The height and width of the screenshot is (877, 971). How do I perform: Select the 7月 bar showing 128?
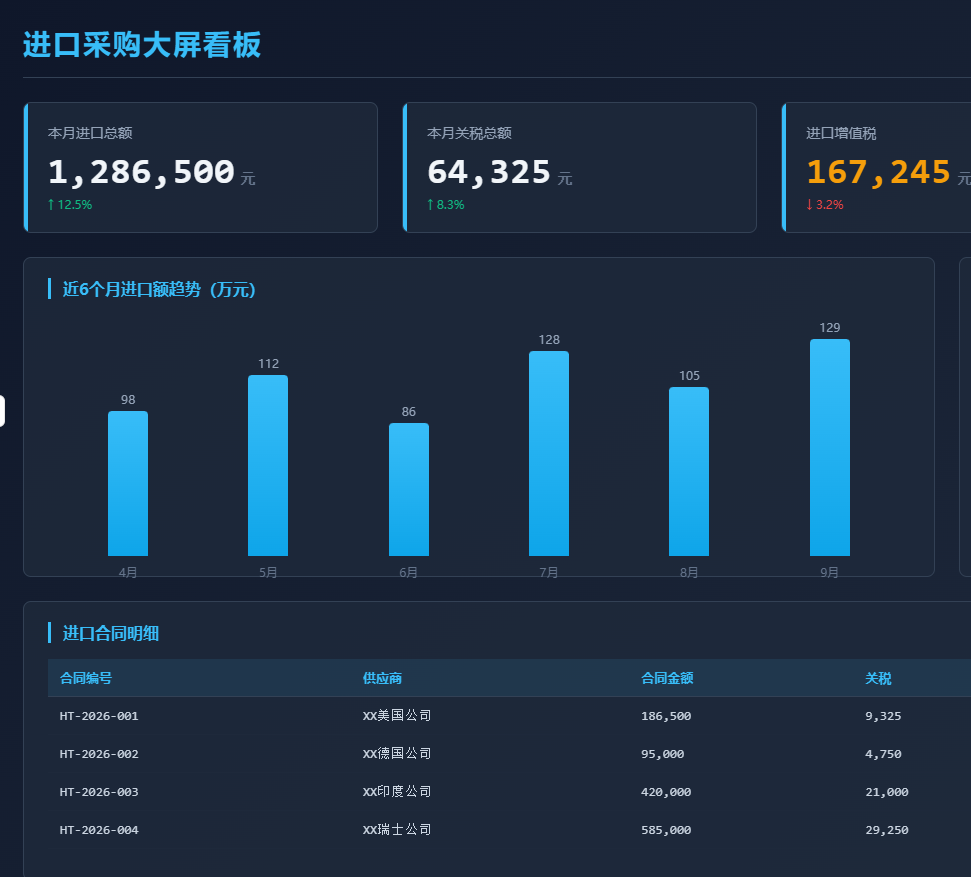pyautogui.click(x=549, y=453)
